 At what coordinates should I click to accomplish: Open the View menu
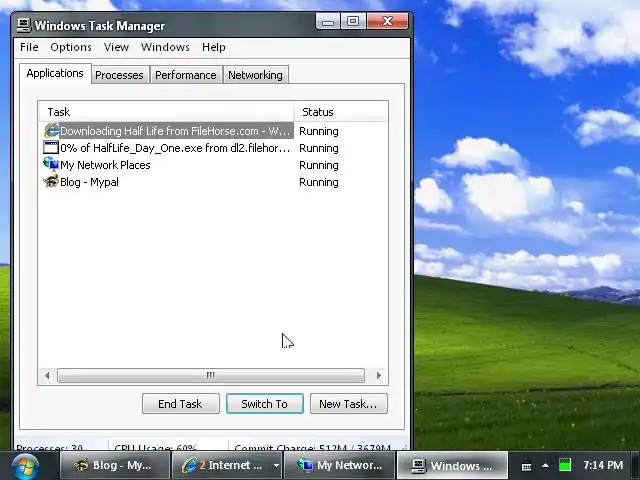click(116, 47)
